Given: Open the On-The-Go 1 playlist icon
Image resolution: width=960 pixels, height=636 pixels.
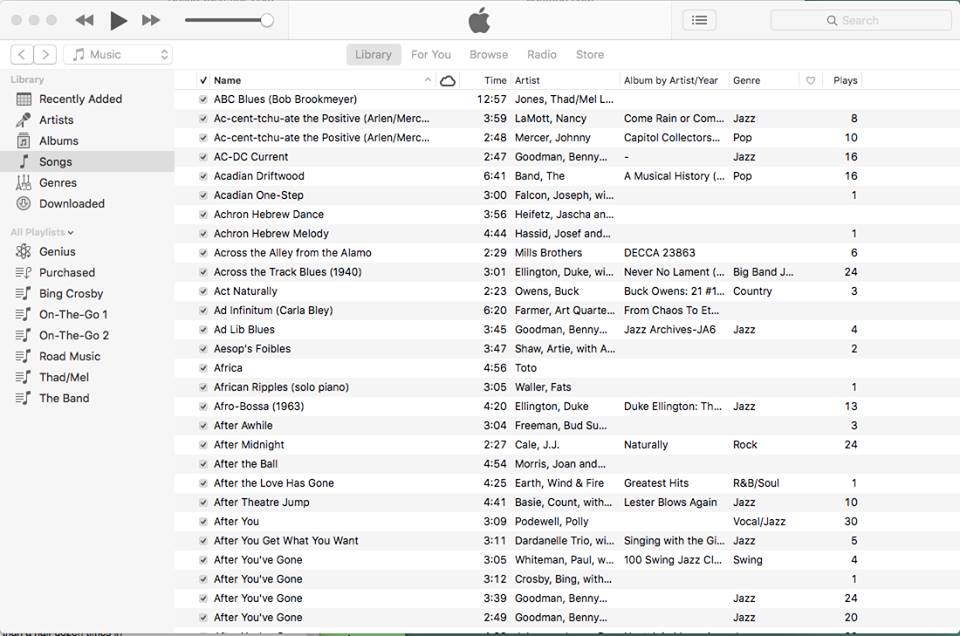Looking at the screenshot, I should coord(23,314).
